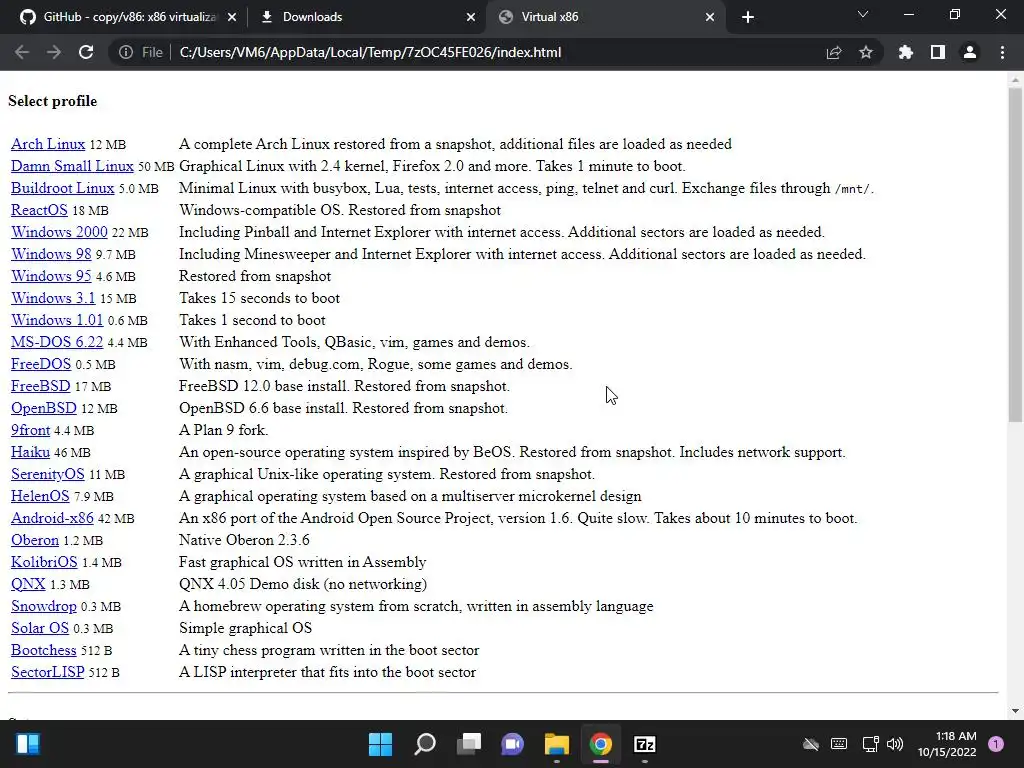Screen dimensions: 1024x768
Task: Open the Windows Start menu
Action: 380,744
